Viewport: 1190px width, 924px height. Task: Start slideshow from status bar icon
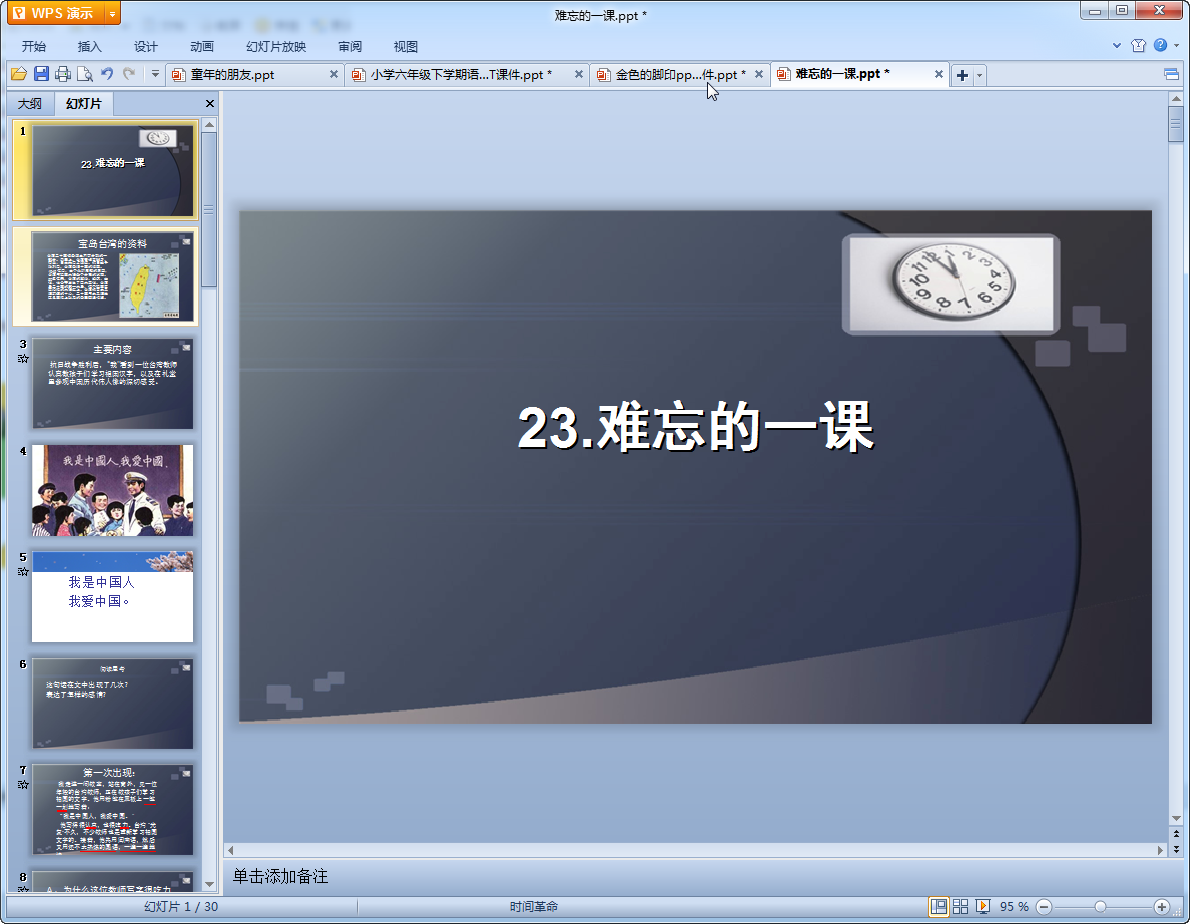click(983, 907)
